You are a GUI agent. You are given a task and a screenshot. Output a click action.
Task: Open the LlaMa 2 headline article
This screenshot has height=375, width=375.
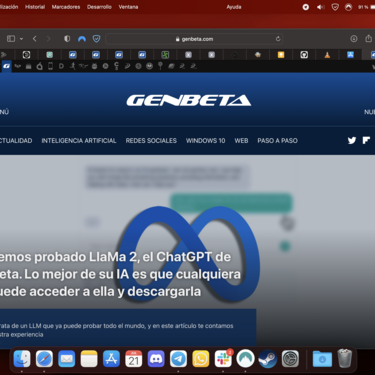[120, 274]
